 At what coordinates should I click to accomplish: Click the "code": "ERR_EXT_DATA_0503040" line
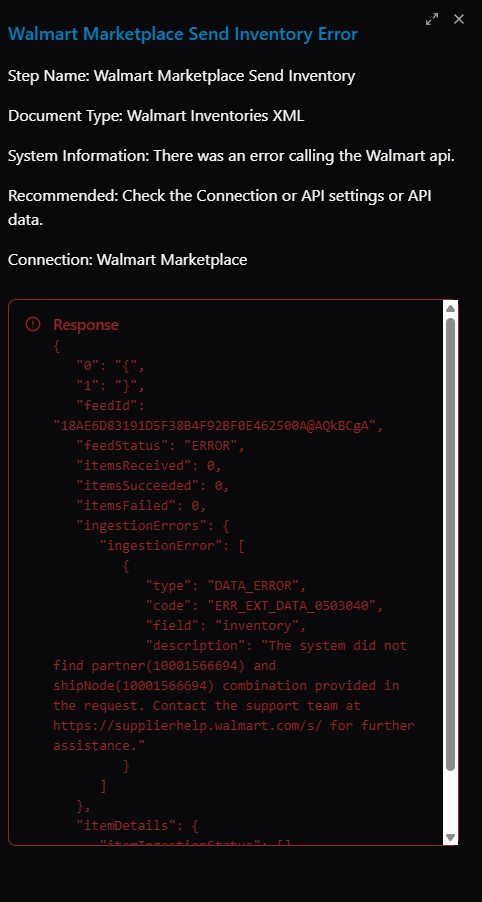tap(264, 606)
